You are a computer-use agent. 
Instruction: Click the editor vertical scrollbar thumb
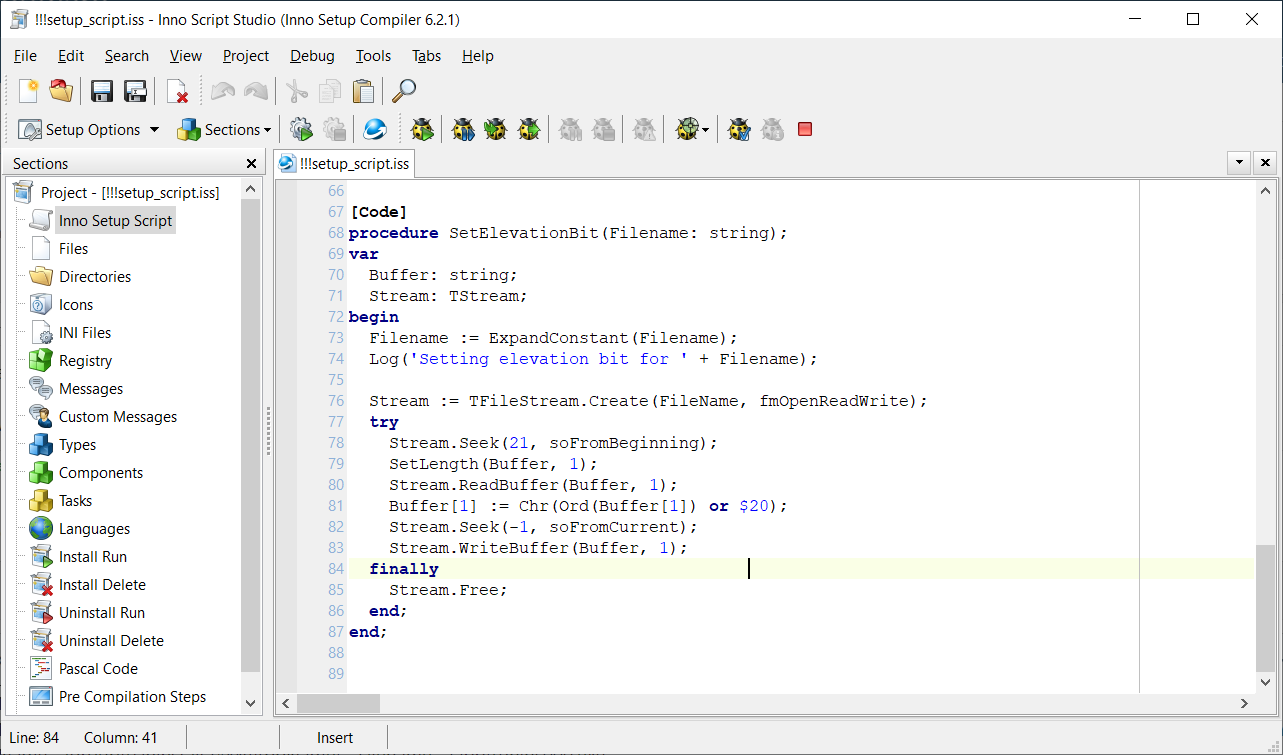click(x=1265, y=608)
